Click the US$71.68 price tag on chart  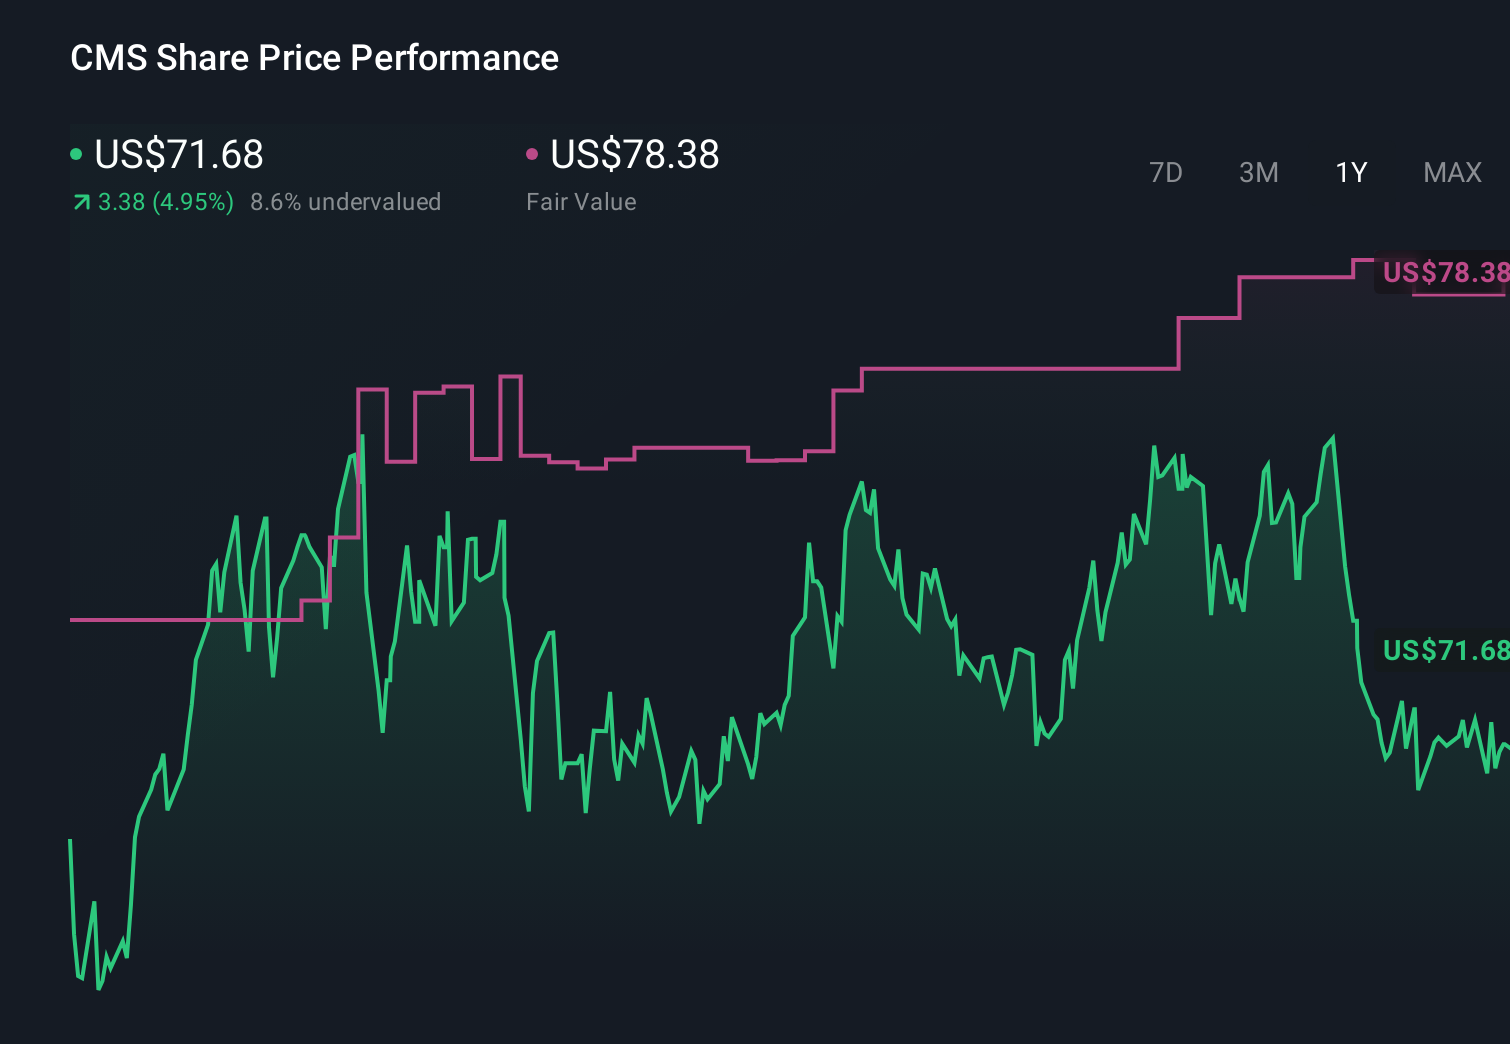pyautogui.click(x=1445, y=651)
